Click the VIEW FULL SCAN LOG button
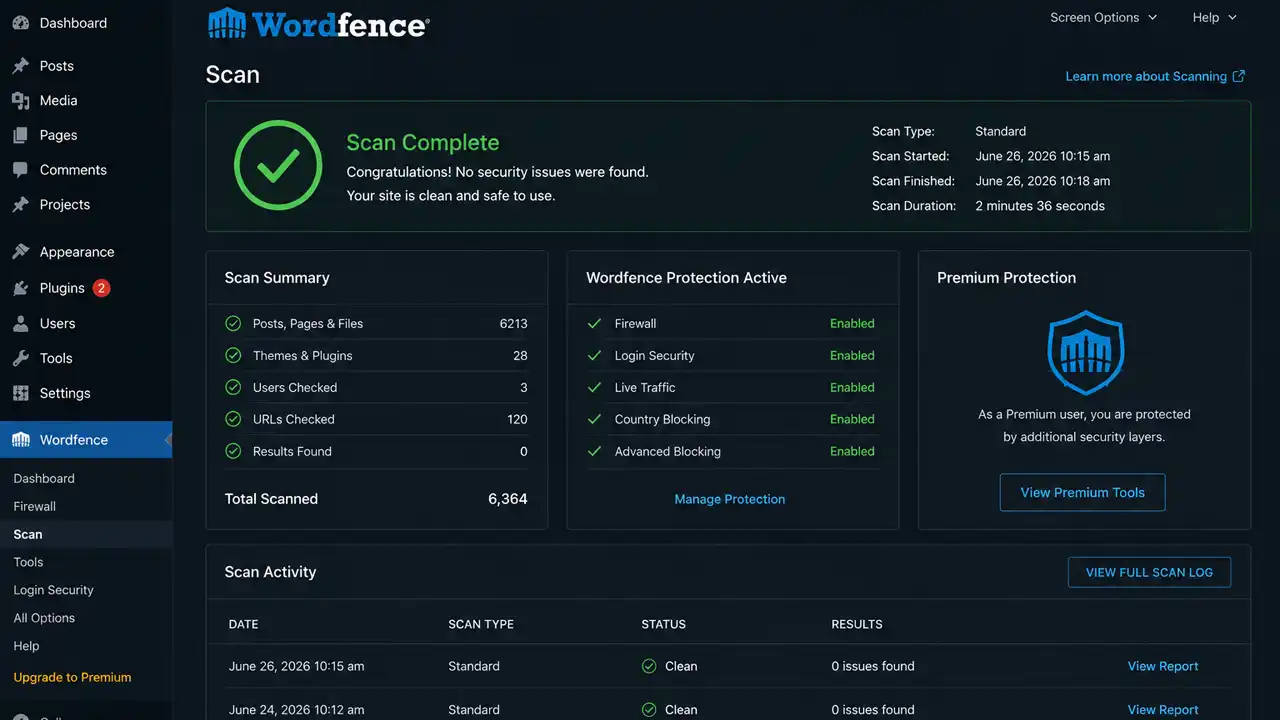 coord(1149,572)
